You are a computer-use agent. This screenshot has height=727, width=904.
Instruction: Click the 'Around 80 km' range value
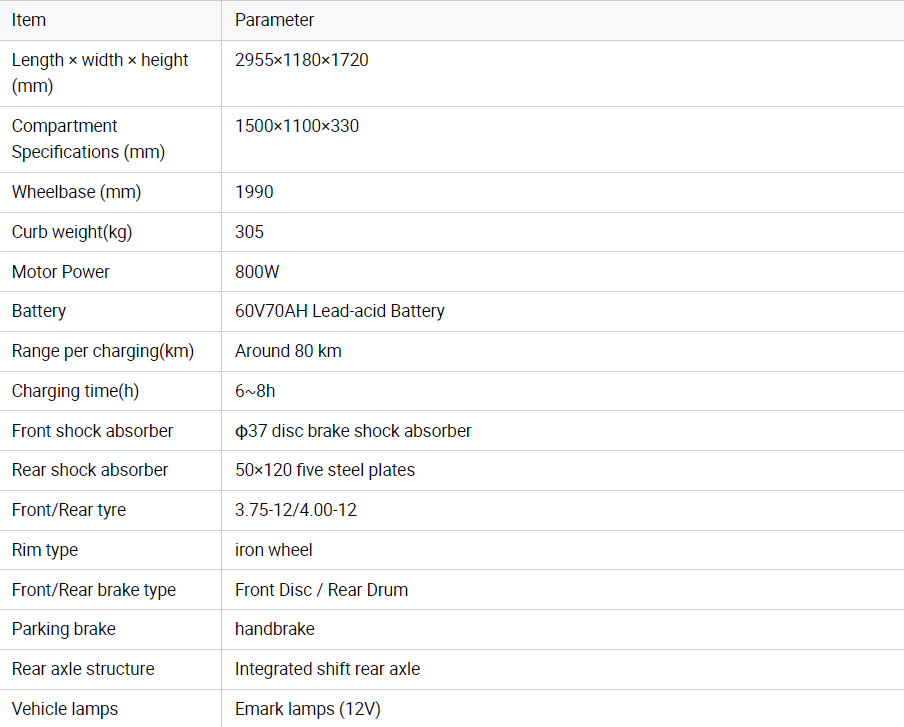(288, 351)
